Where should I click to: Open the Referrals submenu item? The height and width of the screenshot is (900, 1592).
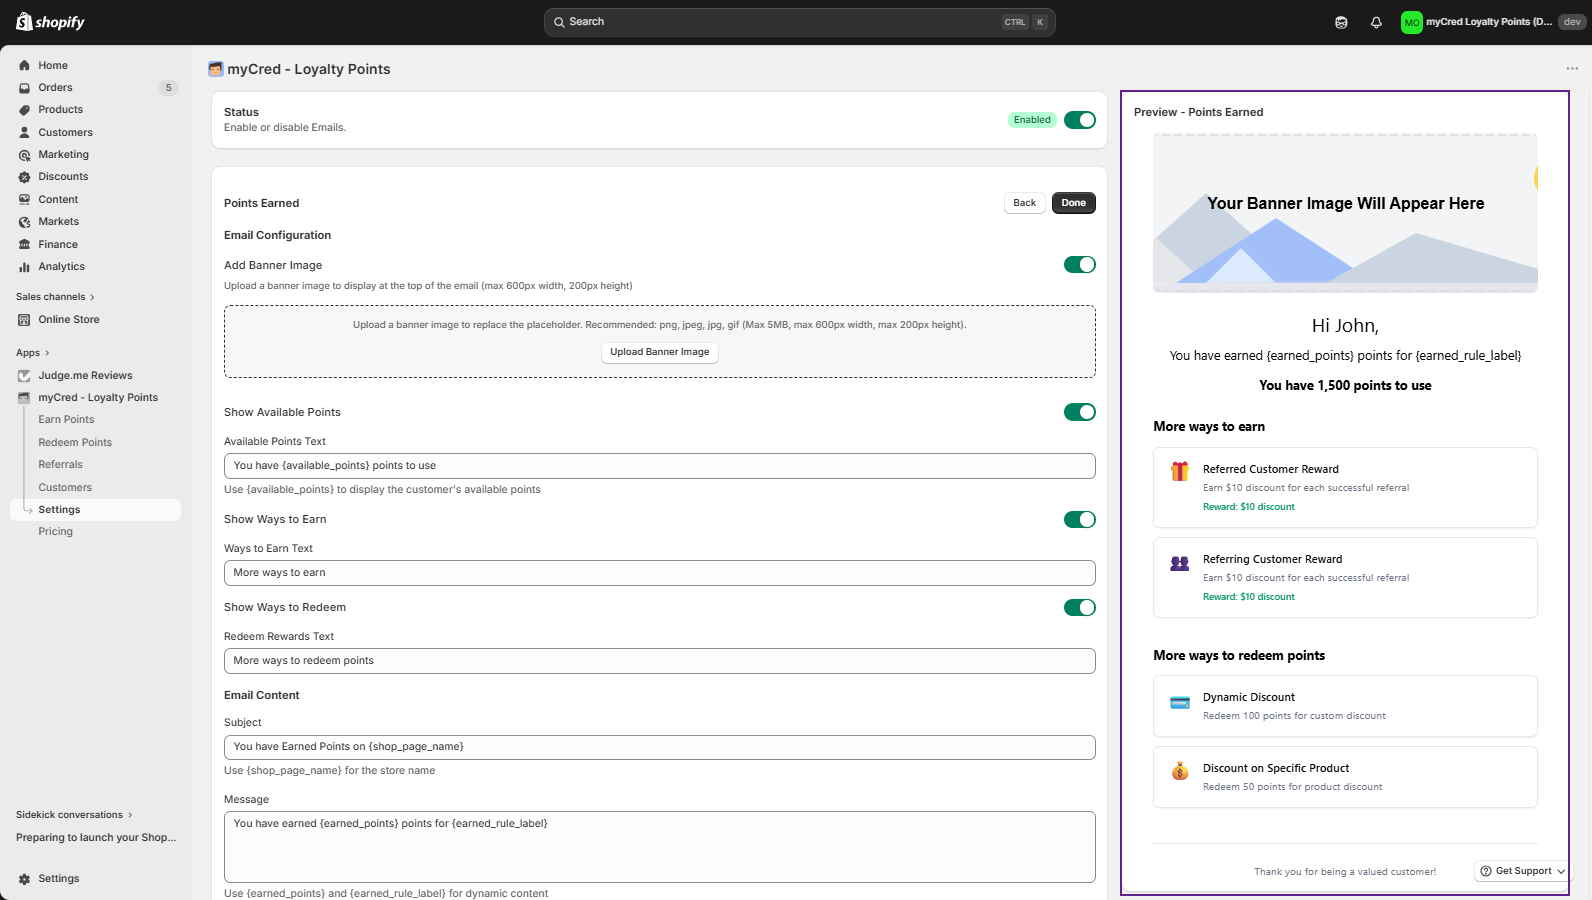[x=60, y=465]
